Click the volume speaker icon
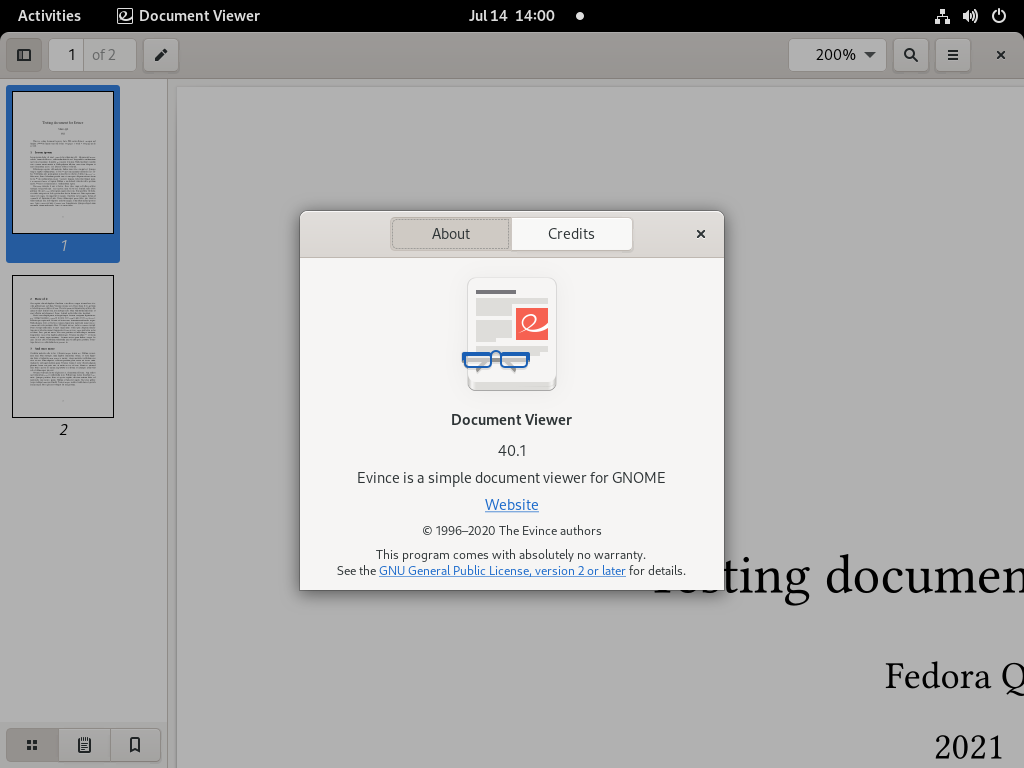Screen dimensions: 1024x768 click(x=970, y=16)
